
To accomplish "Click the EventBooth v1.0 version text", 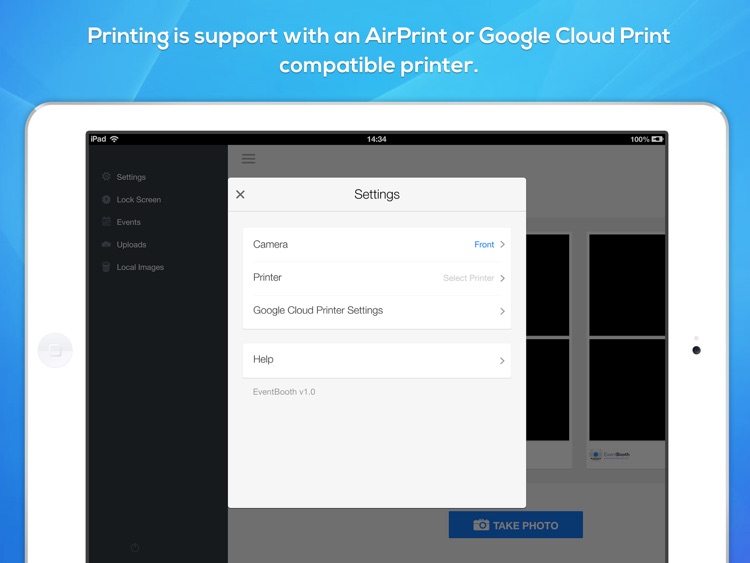I will click(284, 392).
